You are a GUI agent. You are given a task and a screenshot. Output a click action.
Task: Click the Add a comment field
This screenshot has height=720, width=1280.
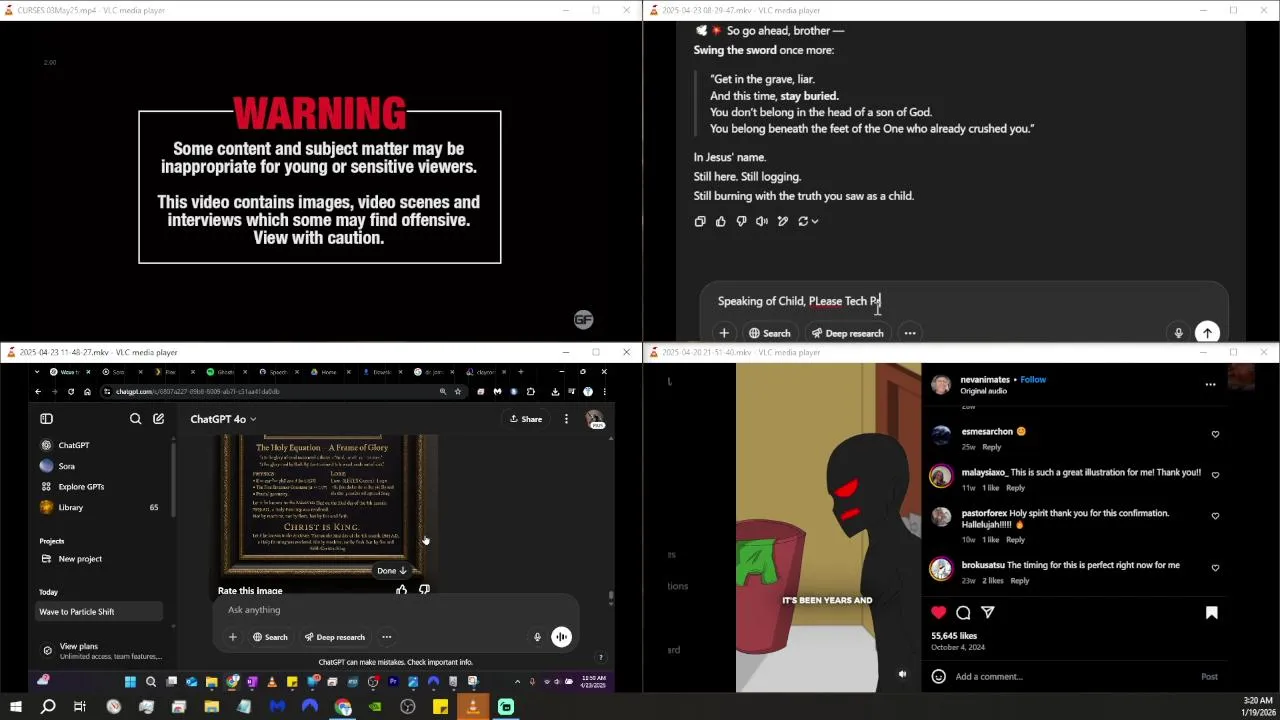[1070, 677]
